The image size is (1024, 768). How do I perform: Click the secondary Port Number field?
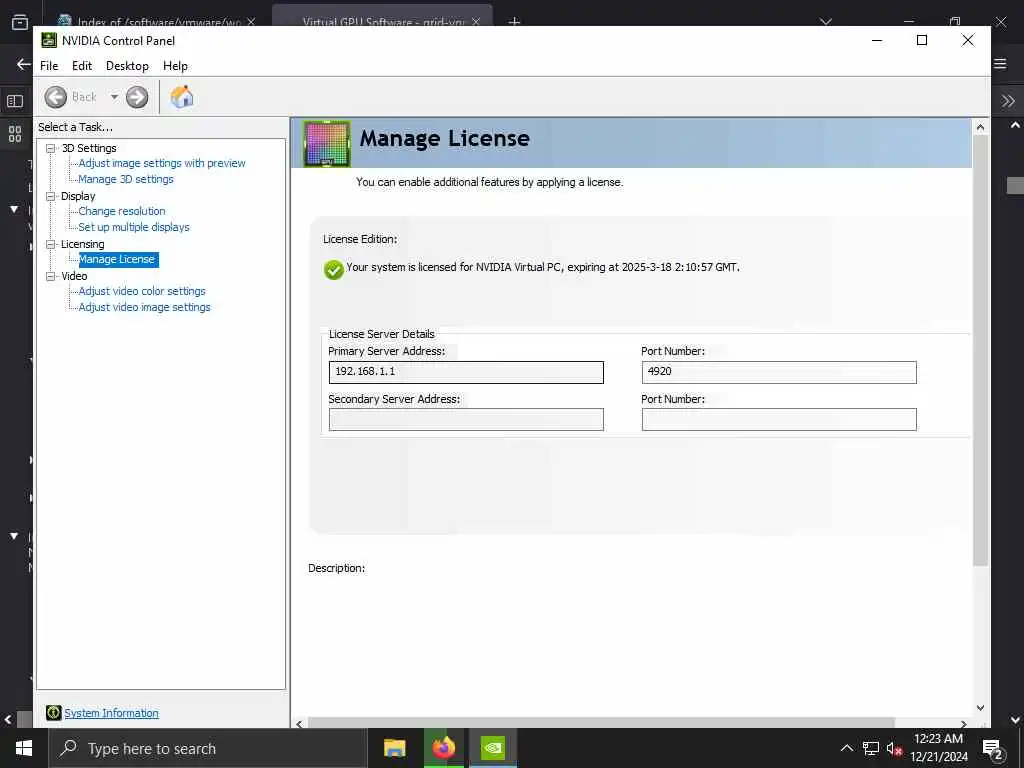(779, 419)
